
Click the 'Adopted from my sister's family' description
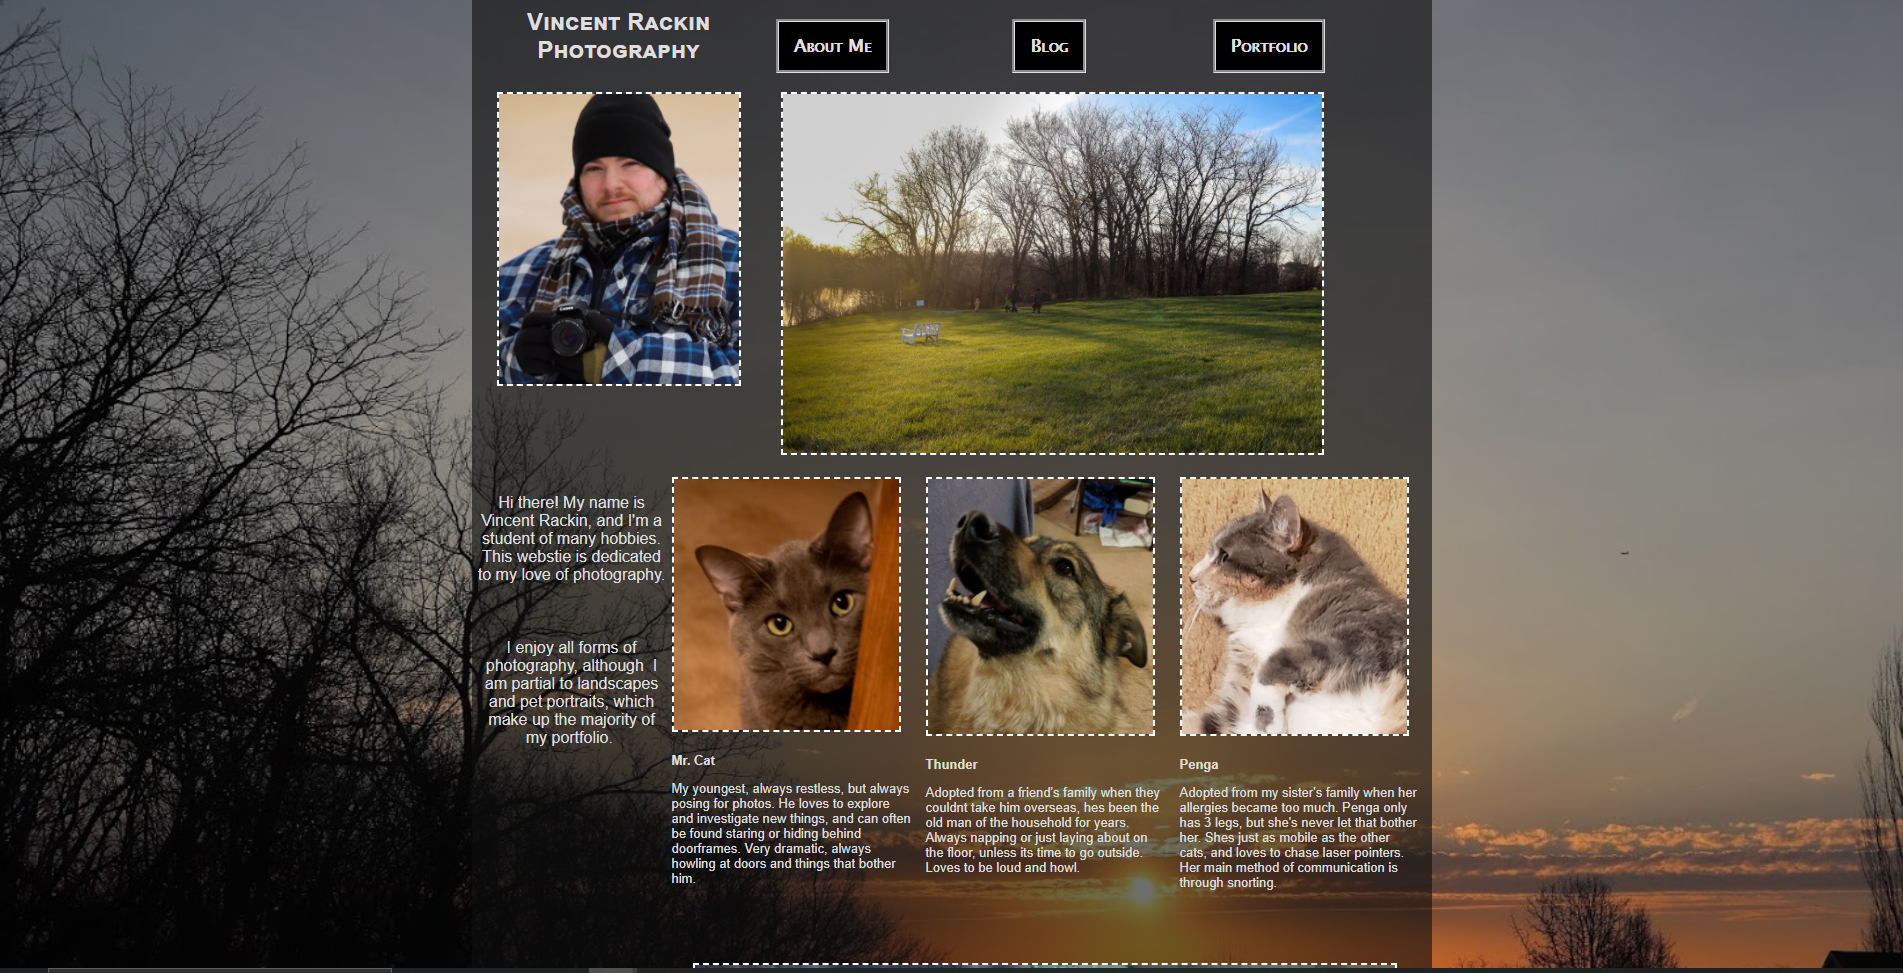pos(1298,837)
